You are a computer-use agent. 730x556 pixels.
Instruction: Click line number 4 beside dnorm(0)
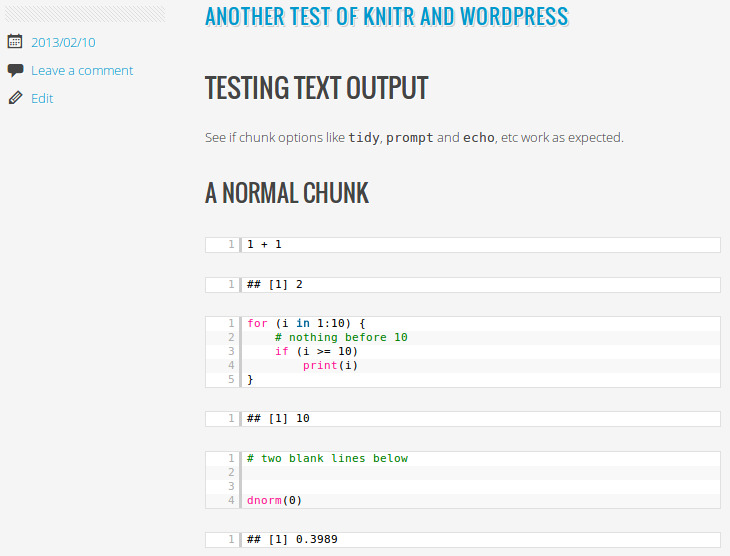point(231,501)
